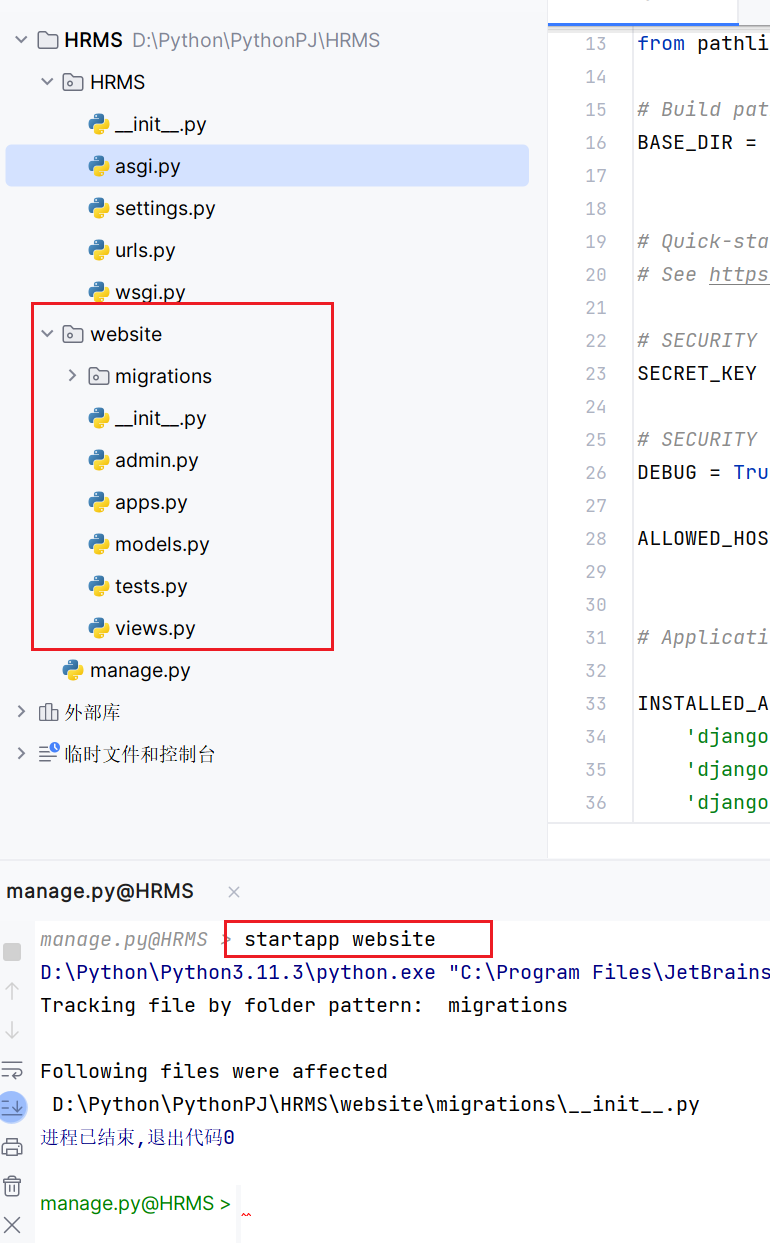This screenshot has height=1243, width=770.
Task: Collapse the website folder
Action: (47, 334)
